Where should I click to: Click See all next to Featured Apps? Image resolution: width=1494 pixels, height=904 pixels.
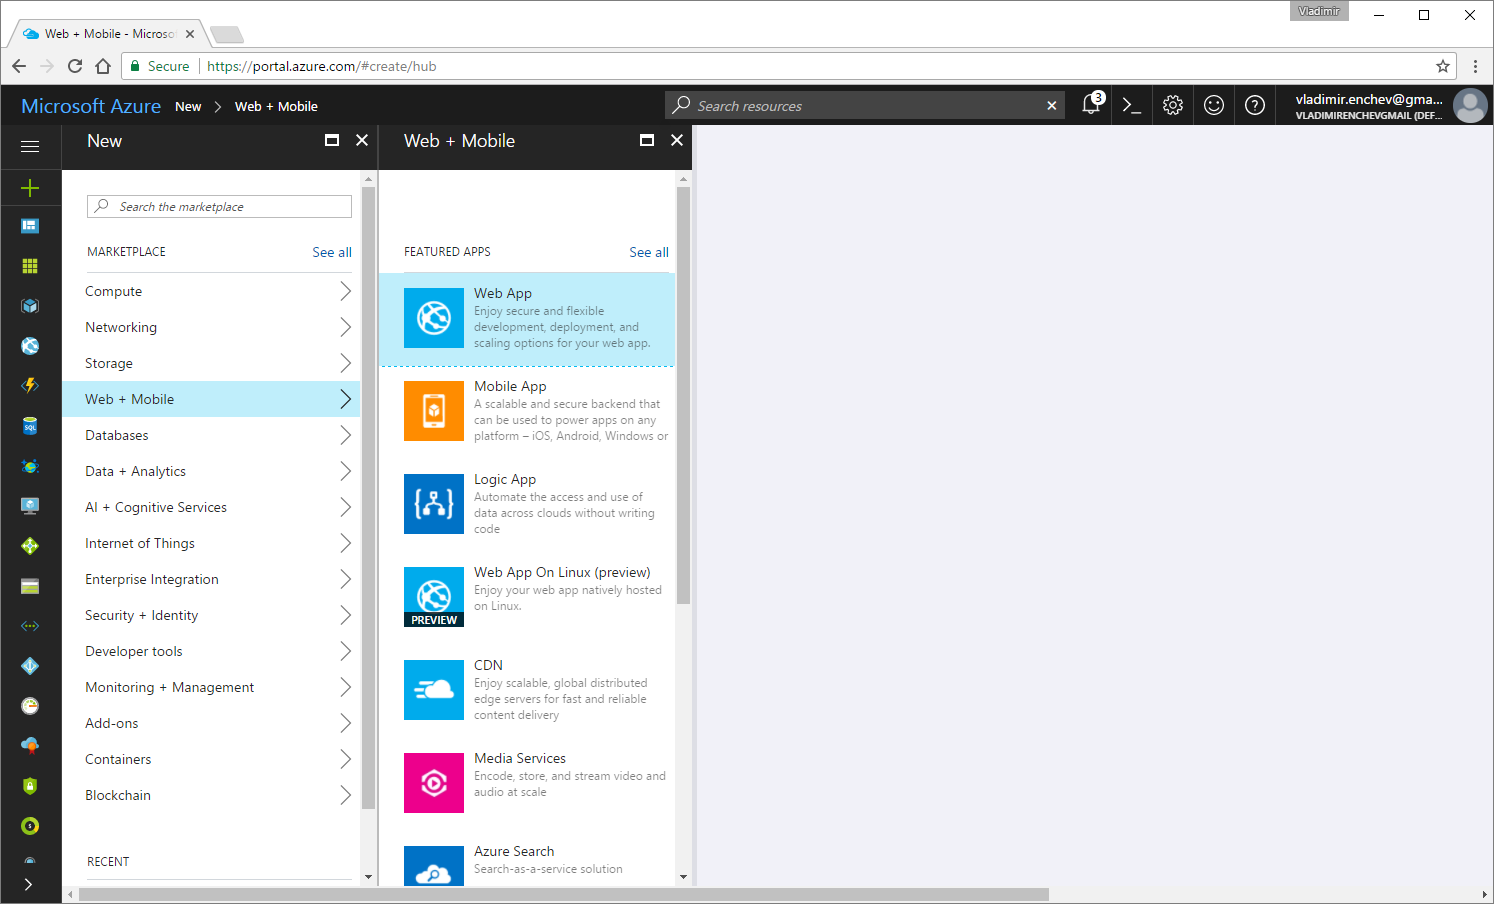(x=649, y=252)
